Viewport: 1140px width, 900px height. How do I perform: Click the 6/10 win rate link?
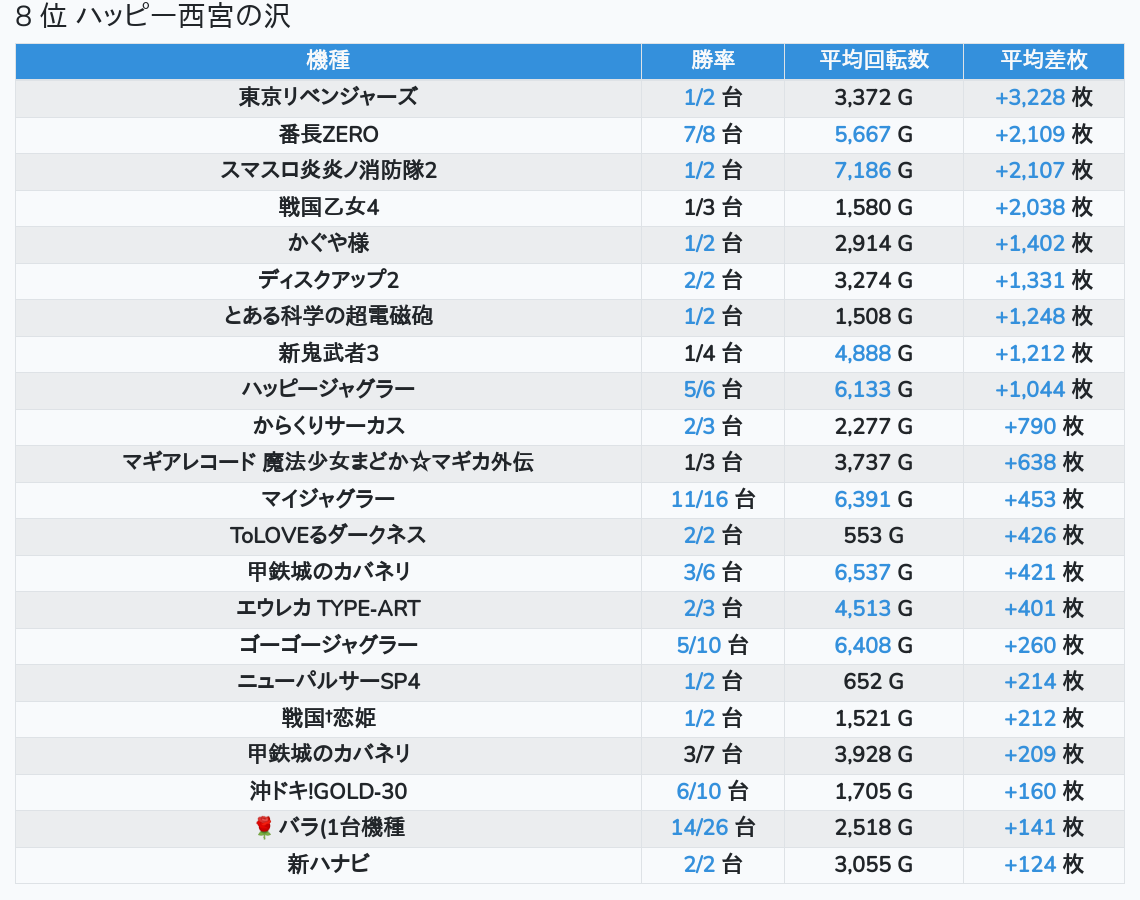coord(699,791)
